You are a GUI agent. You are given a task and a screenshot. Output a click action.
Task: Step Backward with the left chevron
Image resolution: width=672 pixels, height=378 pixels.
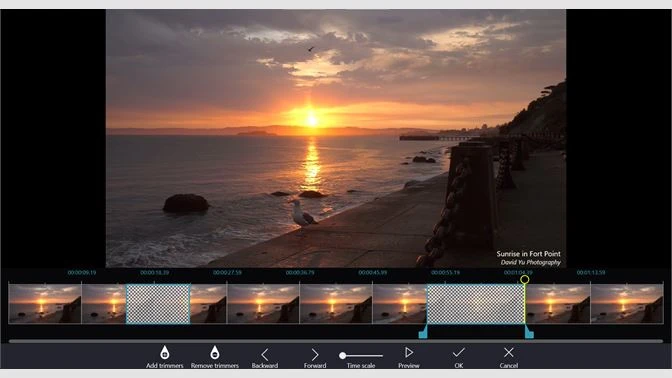pyautogui.click(x=264, y=354)
